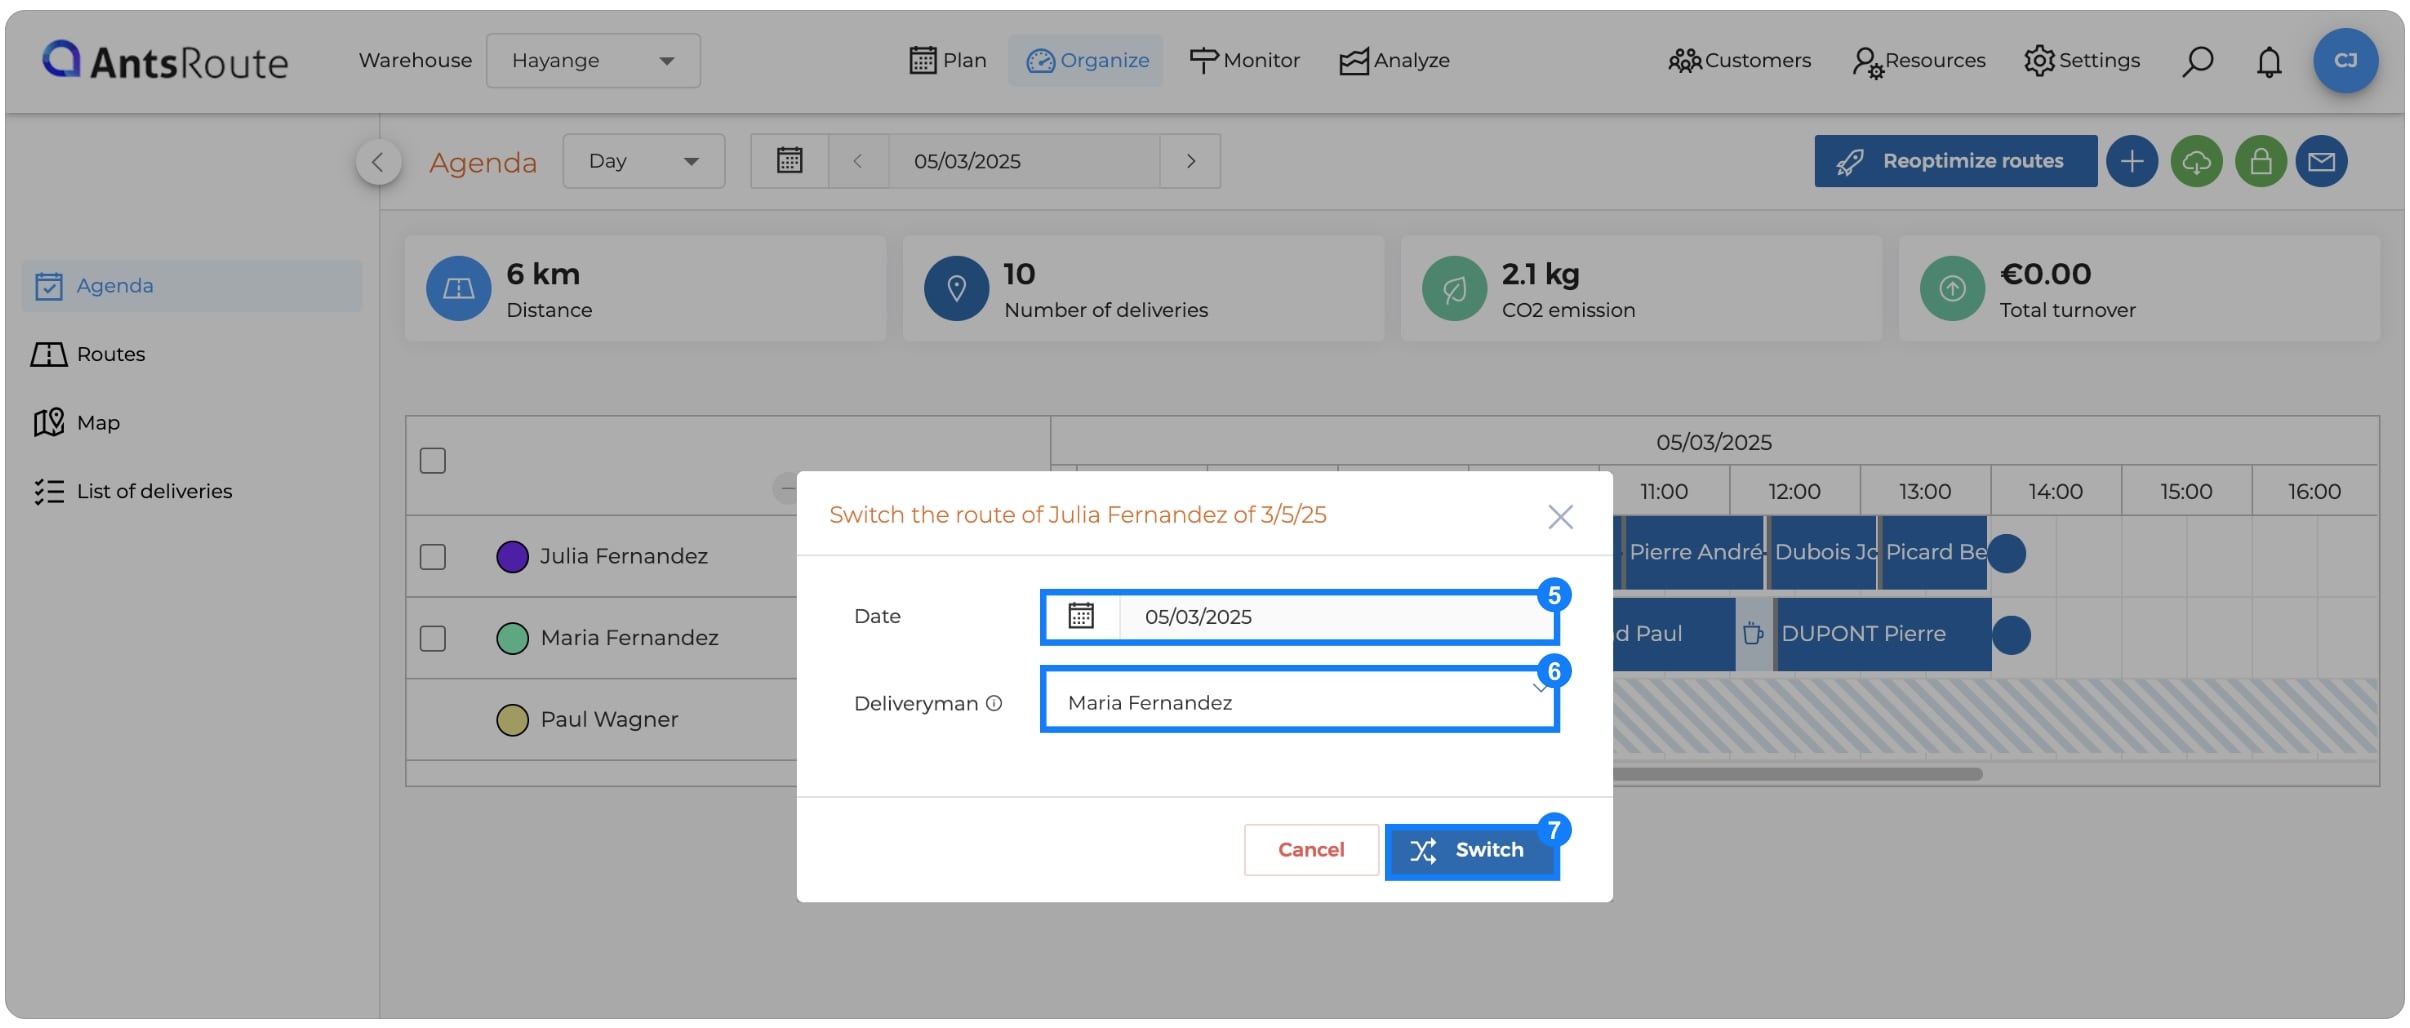Open the Organize tab
Screen dimensions: 2410x1028
point(1087,61)
